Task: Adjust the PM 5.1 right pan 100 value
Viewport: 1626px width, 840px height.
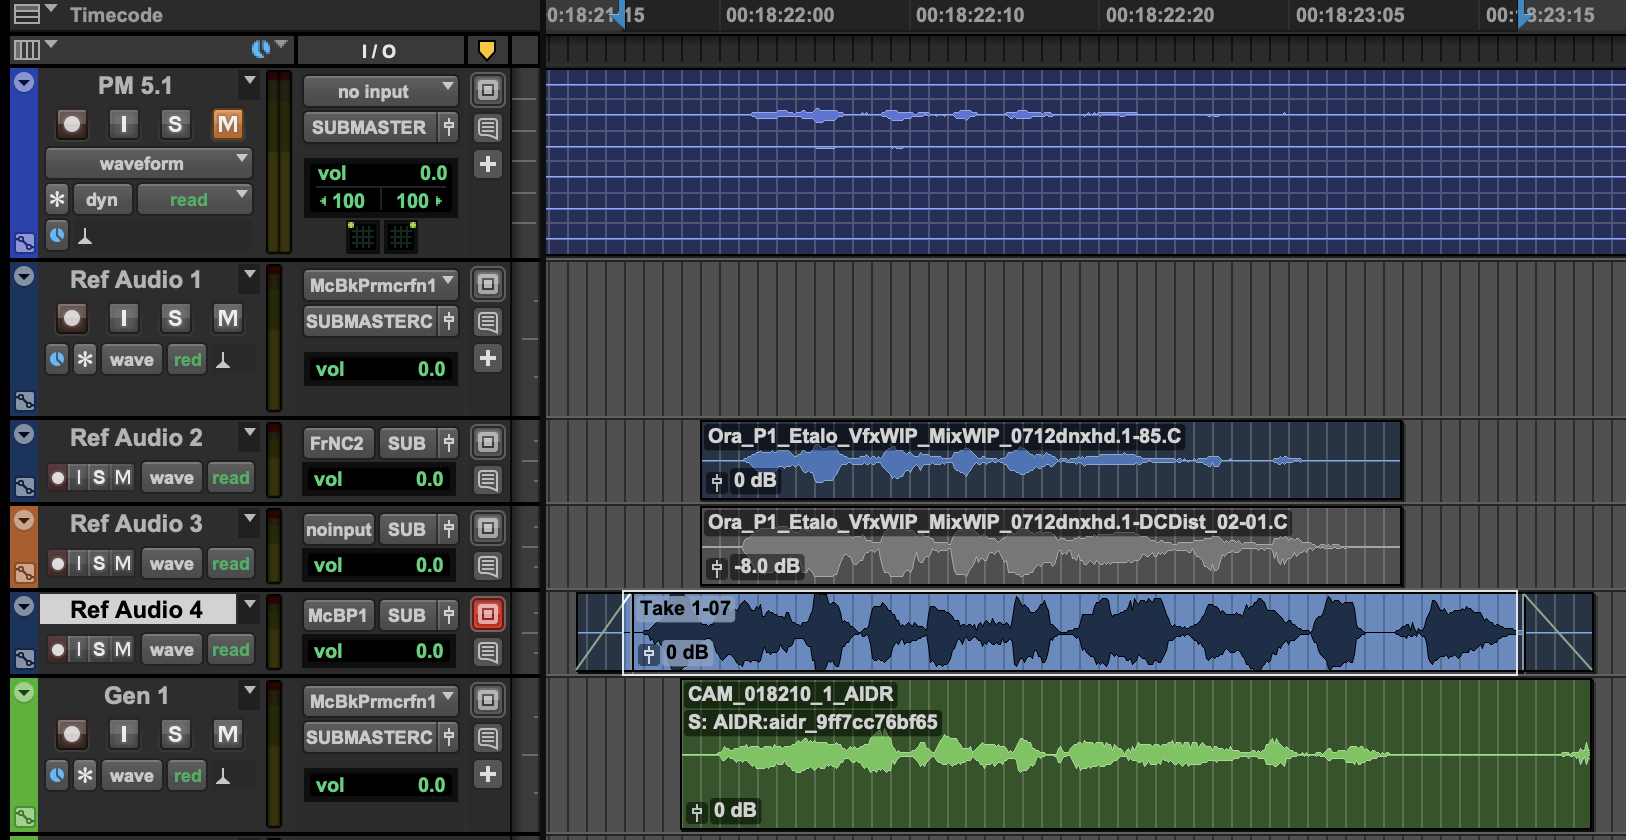Action: (419, 200)
